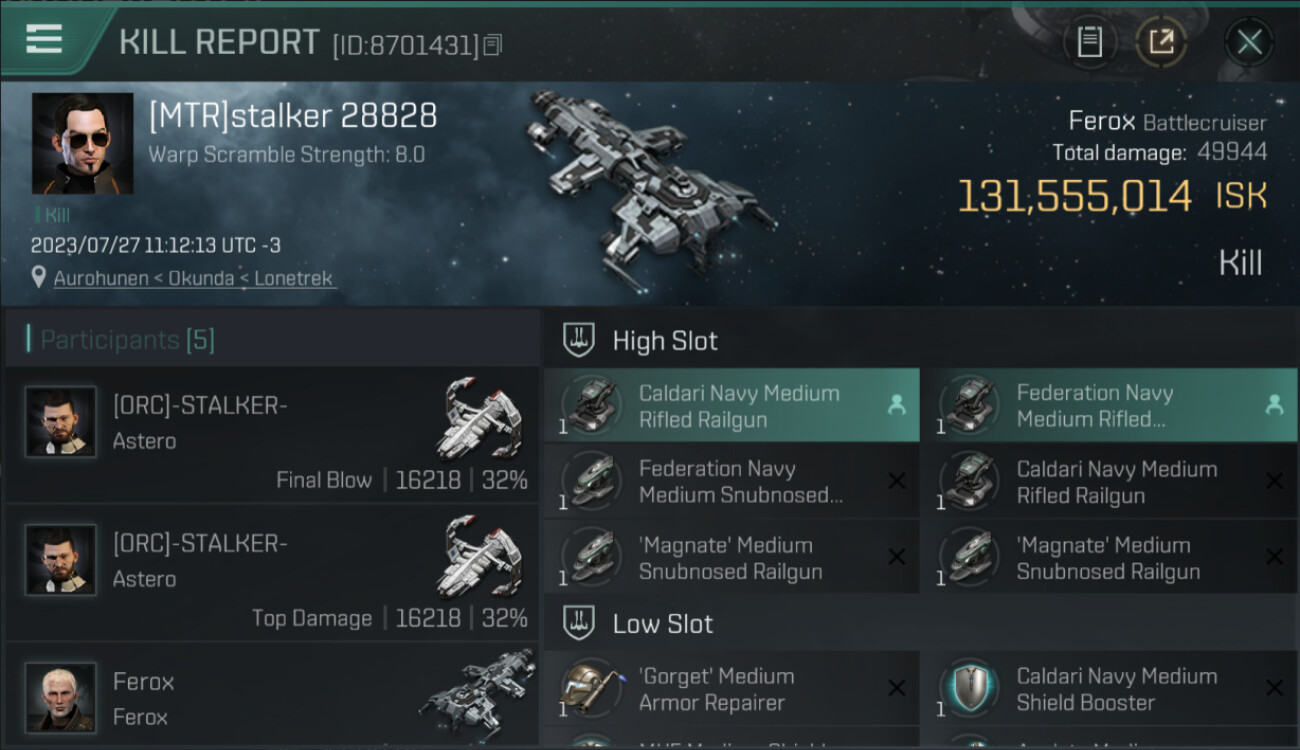The width and height of the screenshot is (1300, 750).
Task: Select the second 'Magnate' Medium Snubnosed Railgun
Action: (x=1108, y=558)
